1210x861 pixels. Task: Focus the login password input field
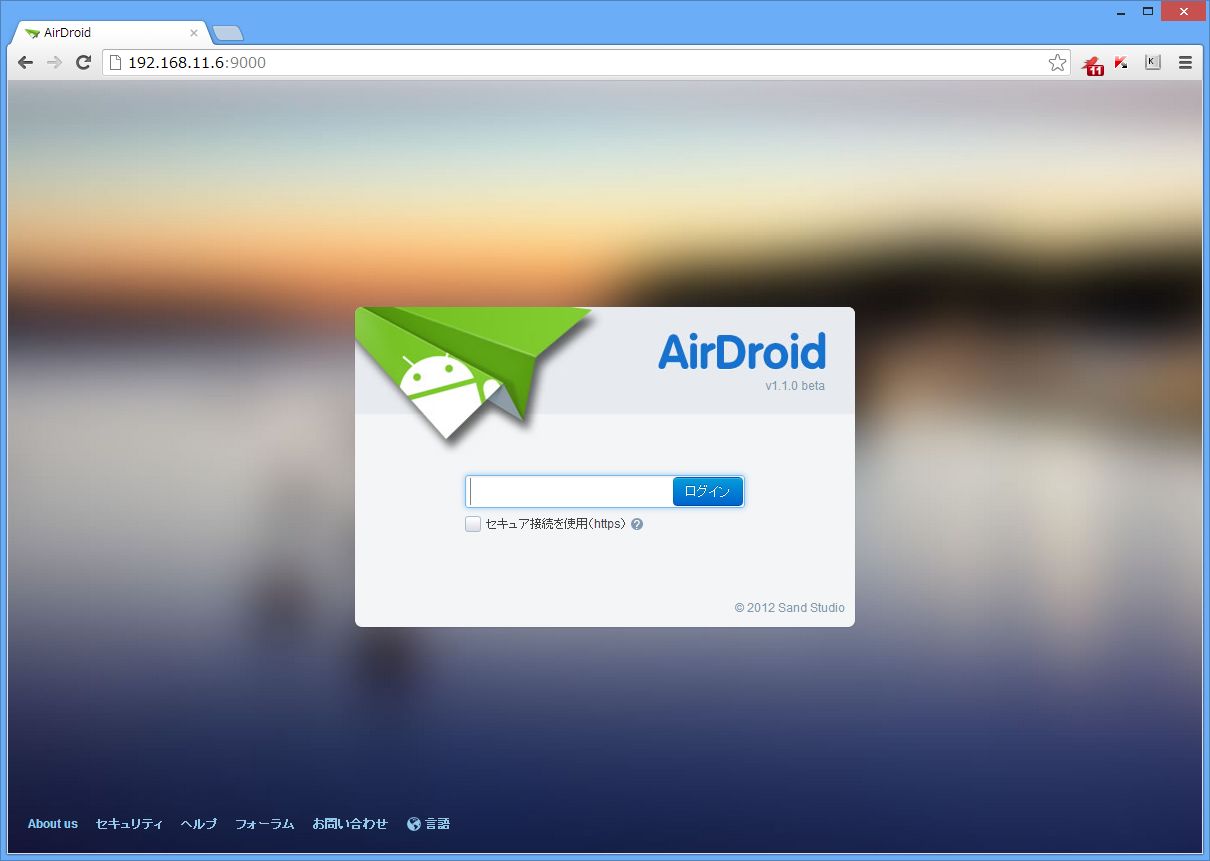(x=570, y=491)
